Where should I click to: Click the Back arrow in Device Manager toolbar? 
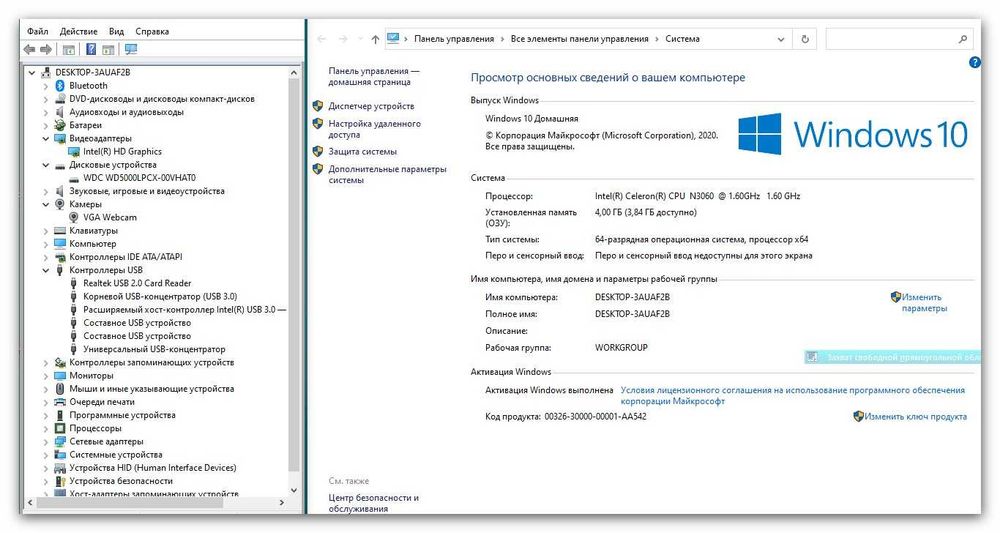(x=29, y=49)
